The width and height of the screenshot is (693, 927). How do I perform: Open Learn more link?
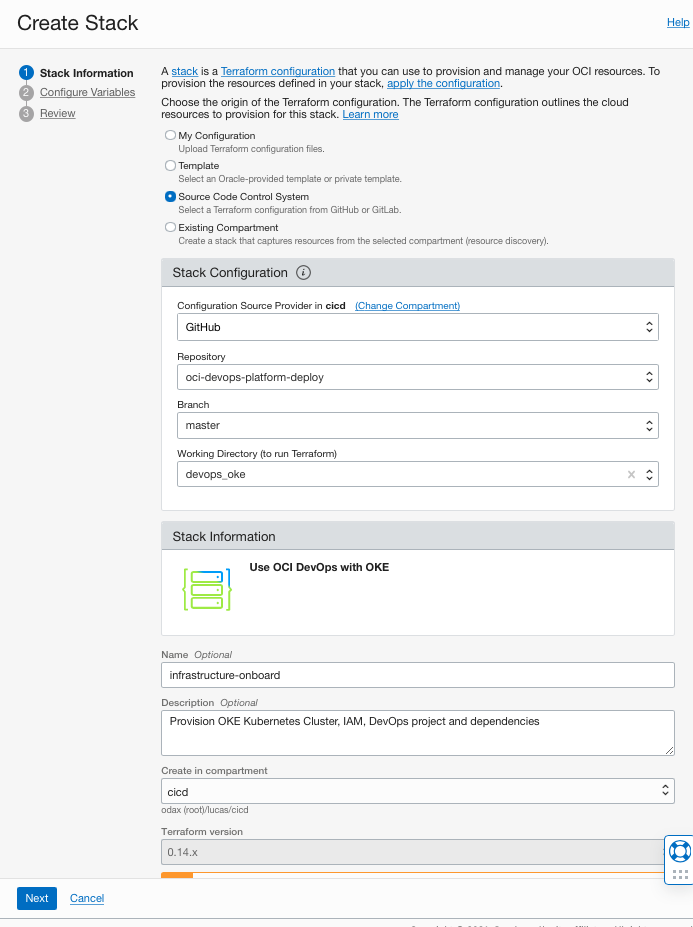(370, 114)
